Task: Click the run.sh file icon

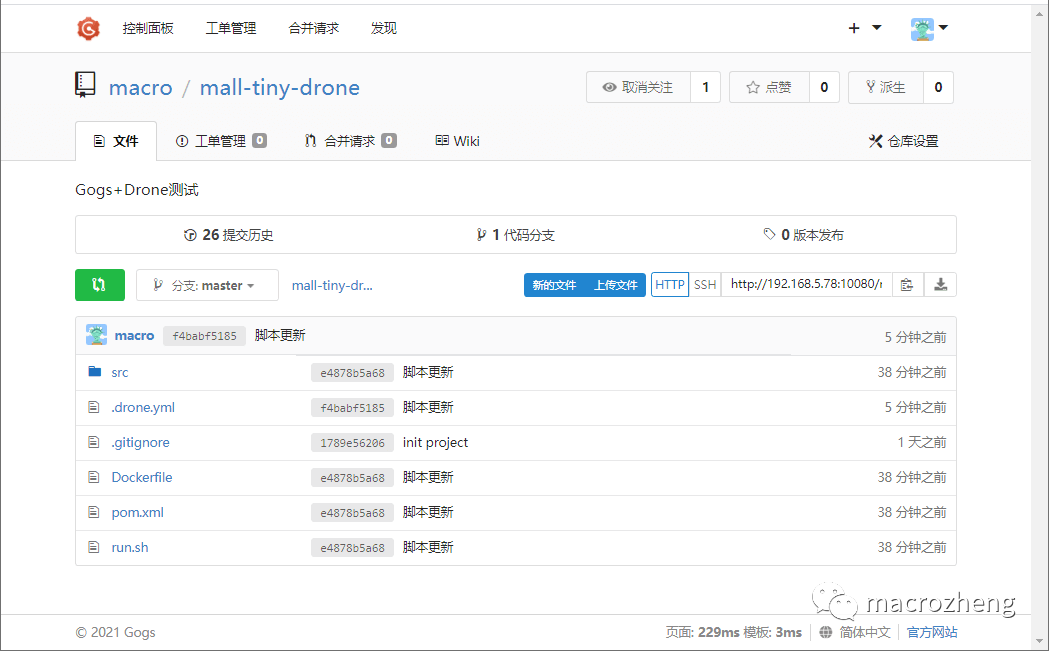Action: tap(94, 547)
